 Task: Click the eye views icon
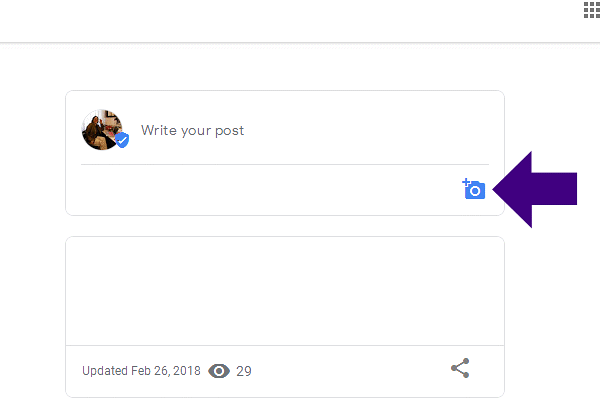(219, 371)
